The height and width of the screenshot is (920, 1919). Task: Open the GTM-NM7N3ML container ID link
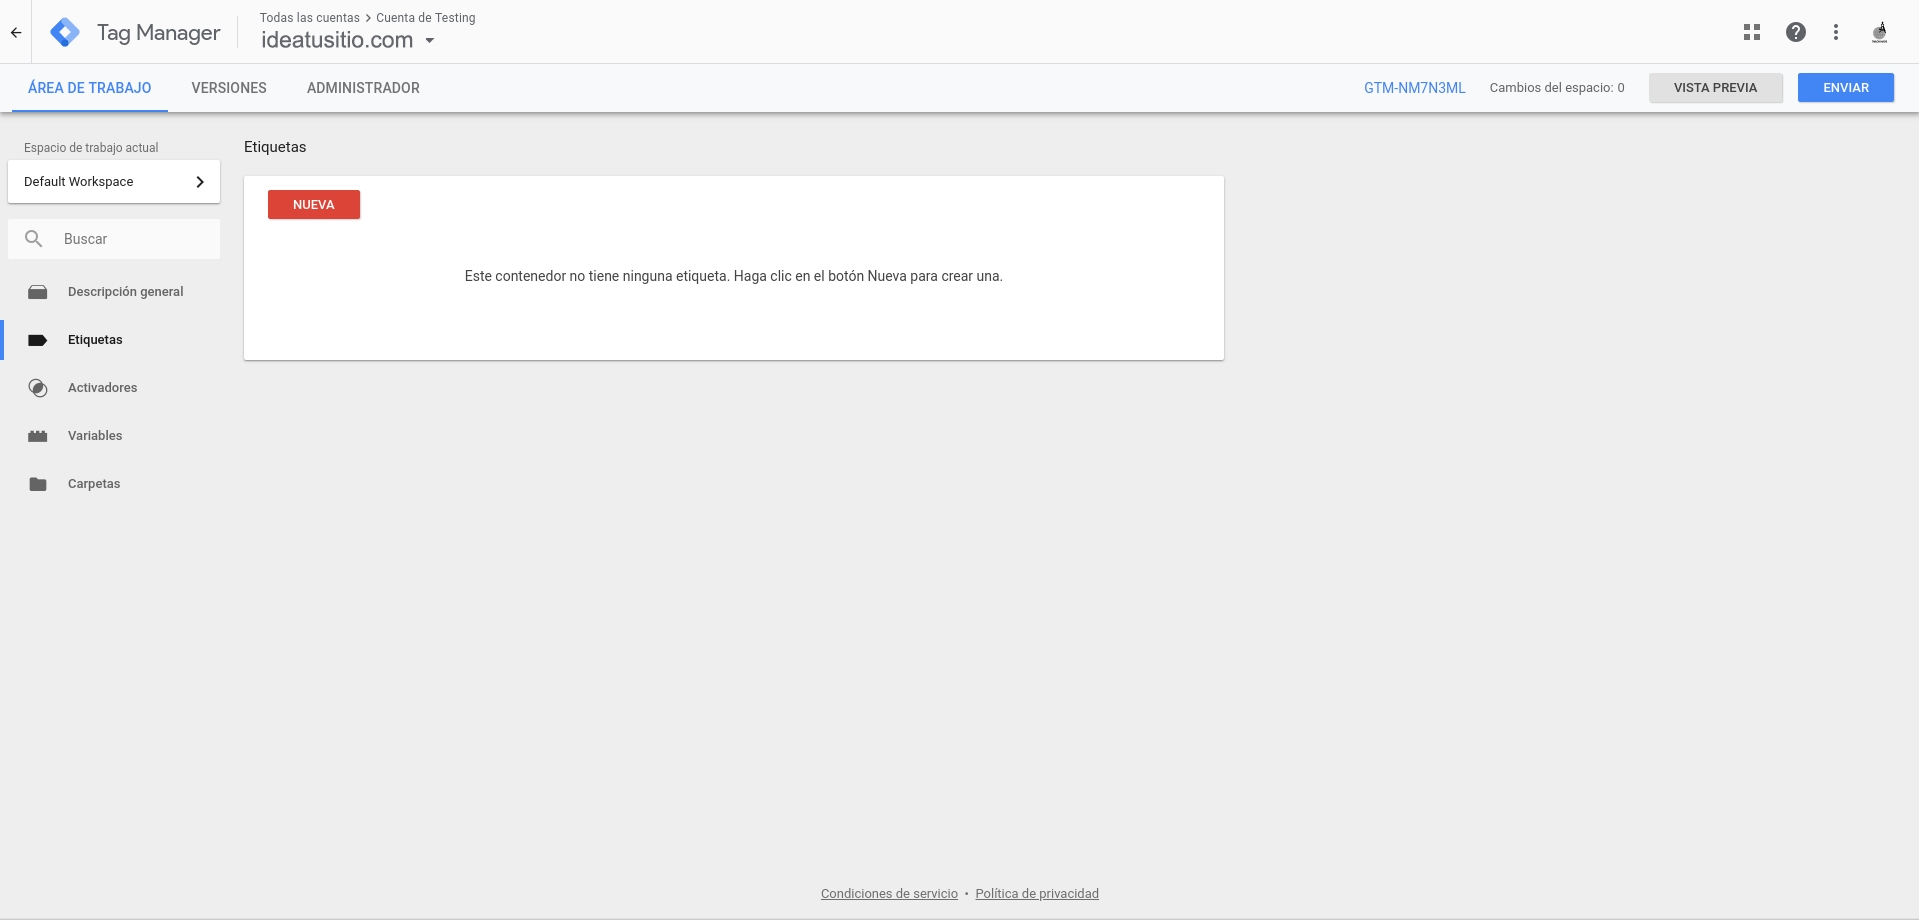pos(1414,88)
